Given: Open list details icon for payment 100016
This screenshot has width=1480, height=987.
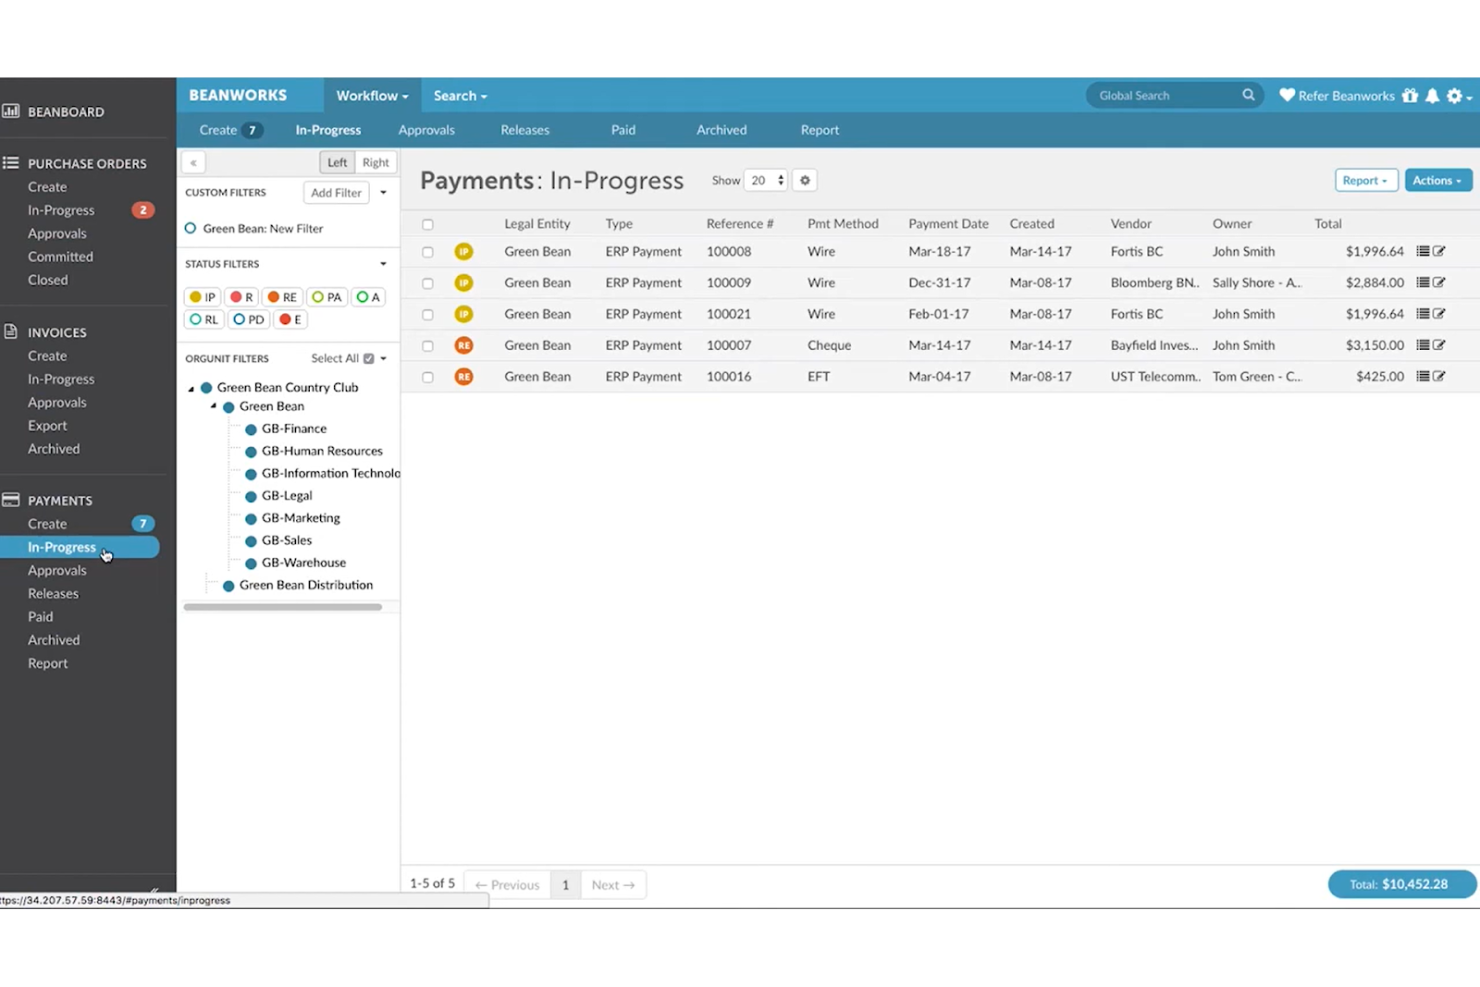Looking at the screenshot, I should coord(1423,376).
